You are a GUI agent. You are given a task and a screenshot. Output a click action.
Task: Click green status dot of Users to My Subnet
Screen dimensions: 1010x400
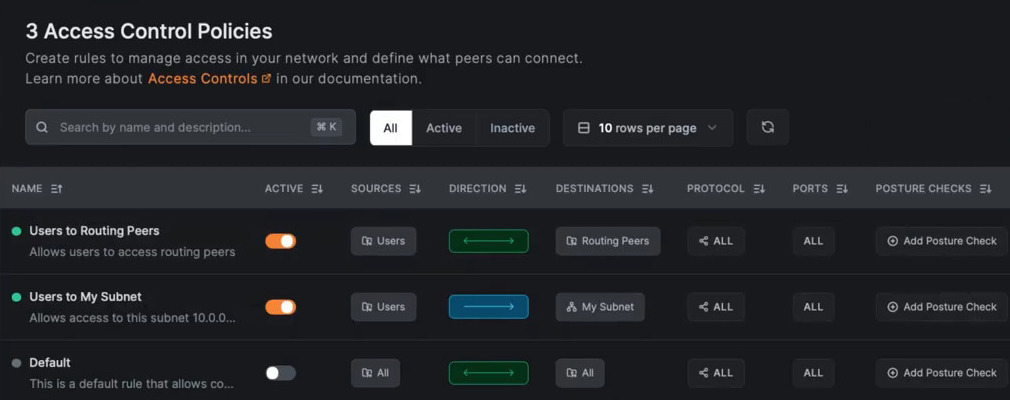[x=17, y=298]
